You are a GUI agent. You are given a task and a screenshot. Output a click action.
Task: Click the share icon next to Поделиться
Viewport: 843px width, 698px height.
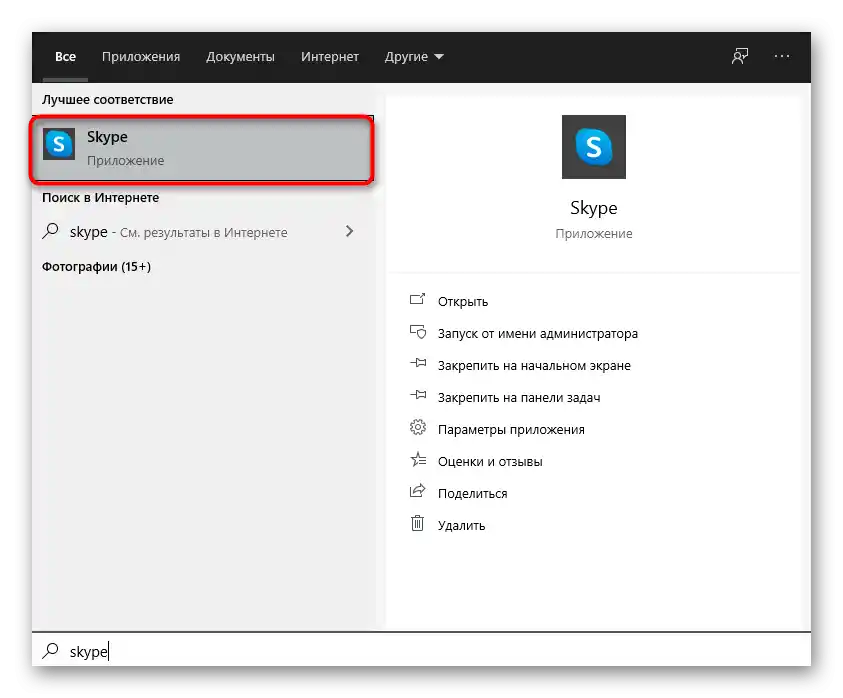pyautogui.click(x=418, y=492)
